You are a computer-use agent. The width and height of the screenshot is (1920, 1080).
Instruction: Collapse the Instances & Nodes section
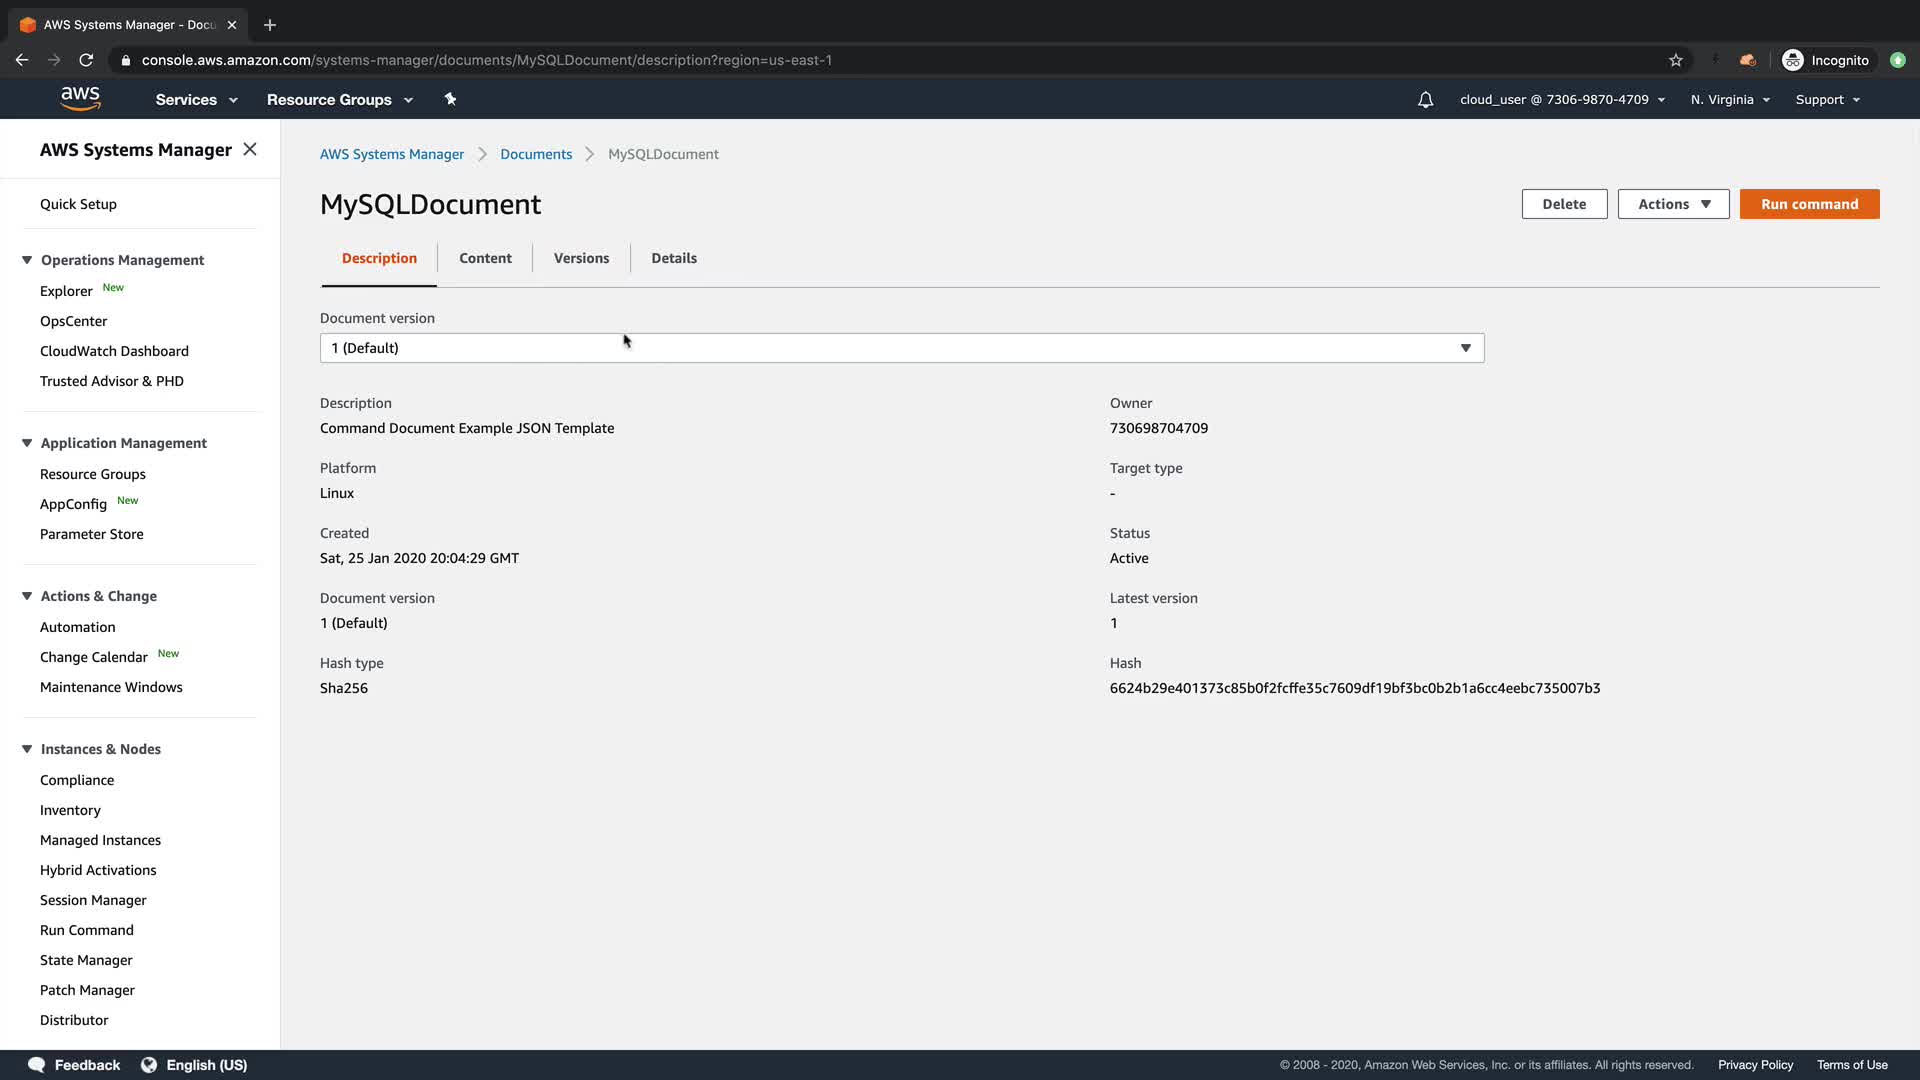27,749
